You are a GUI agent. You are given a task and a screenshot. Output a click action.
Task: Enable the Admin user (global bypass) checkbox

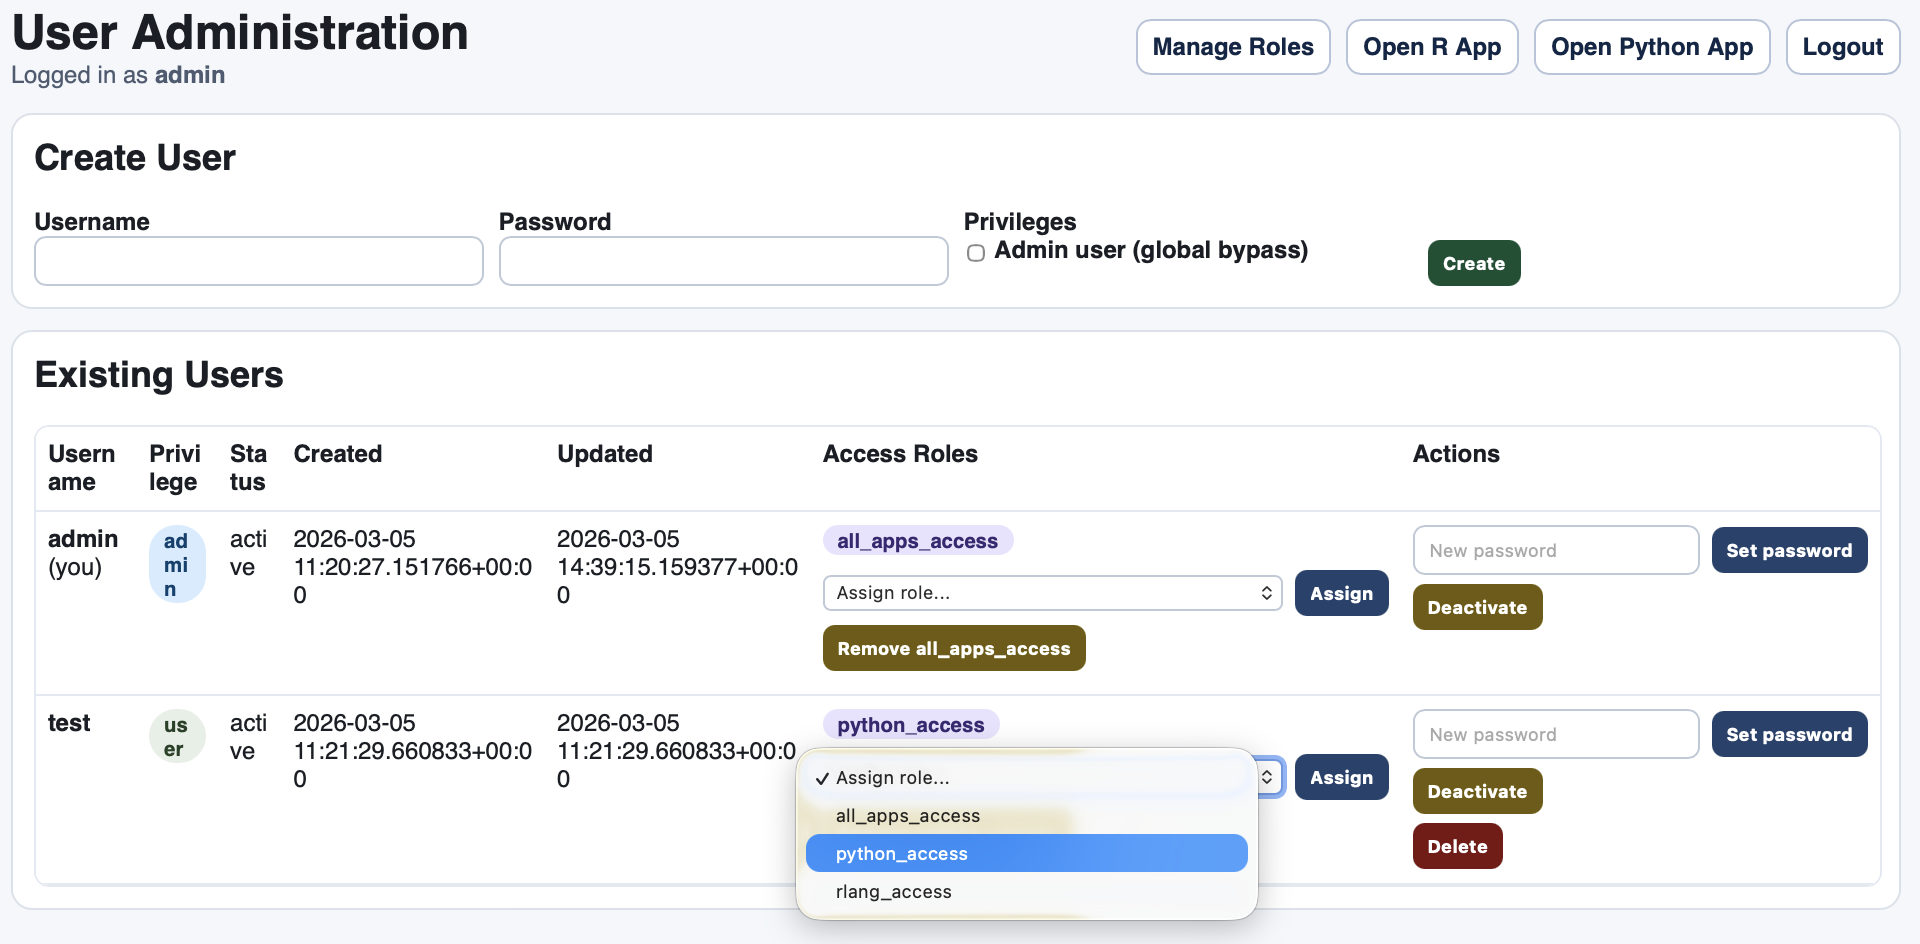coord(975,253)
